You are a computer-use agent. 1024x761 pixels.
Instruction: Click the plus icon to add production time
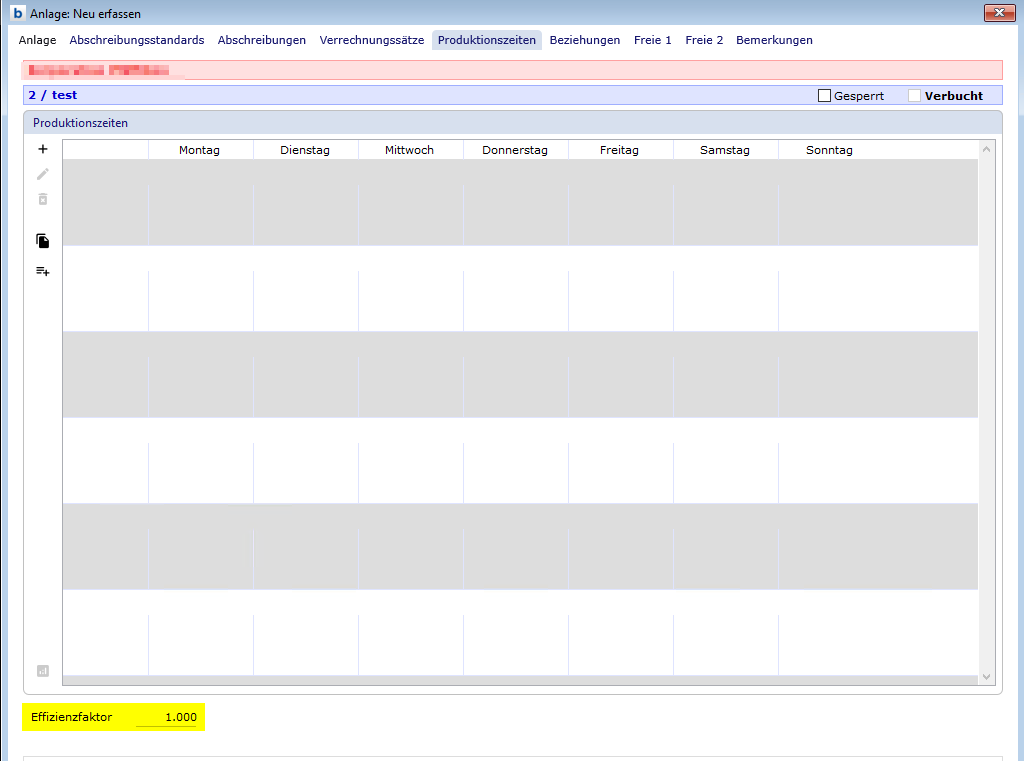(x=43, y=149)
